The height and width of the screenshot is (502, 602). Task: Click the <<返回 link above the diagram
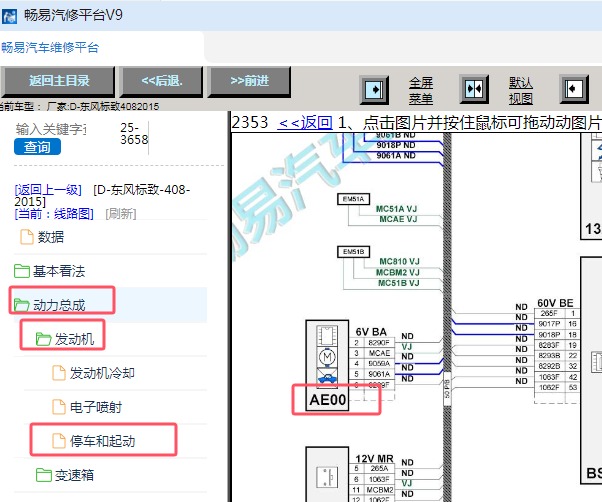pyautogui.click(x=305, y=123)
